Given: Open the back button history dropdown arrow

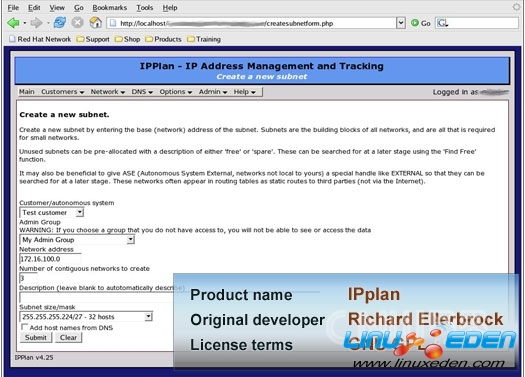Looking at the screenshot, I should click(x=25, y=23).
